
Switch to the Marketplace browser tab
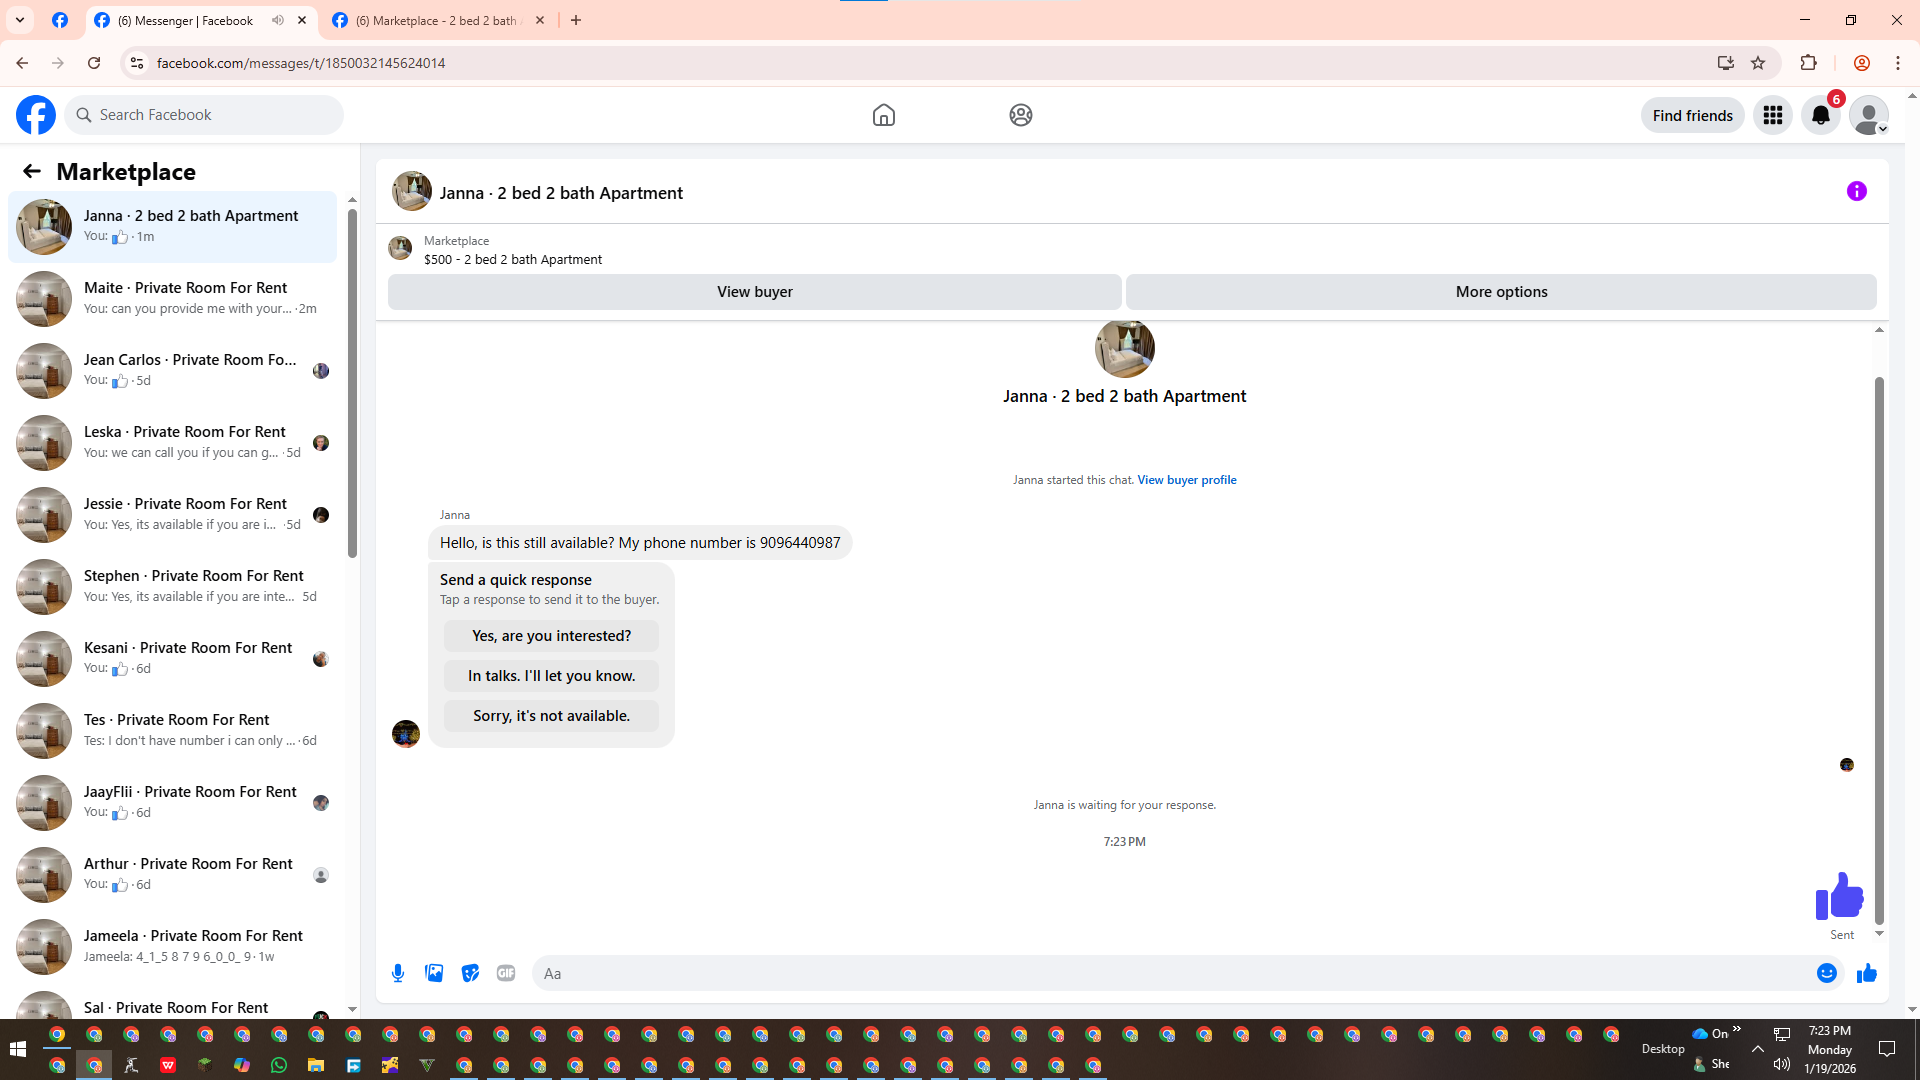(435, 20)
